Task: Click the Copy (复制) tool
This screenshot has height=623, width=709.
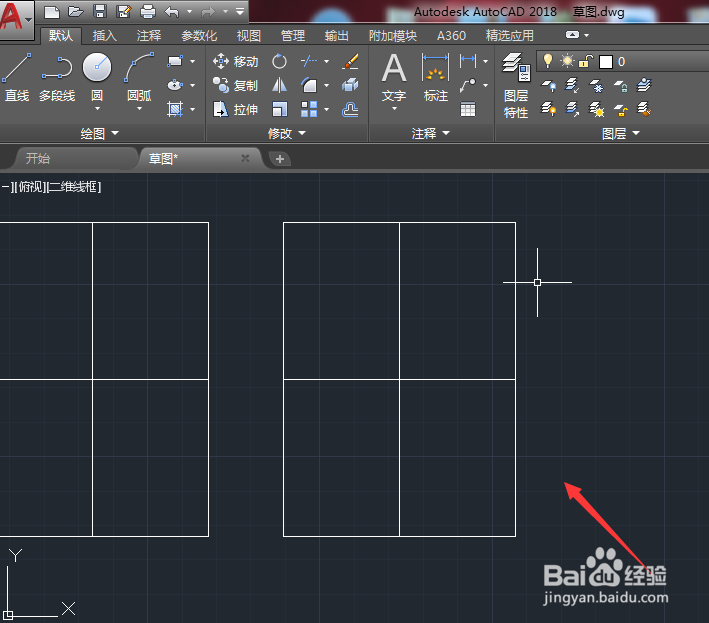Action: 235,85
